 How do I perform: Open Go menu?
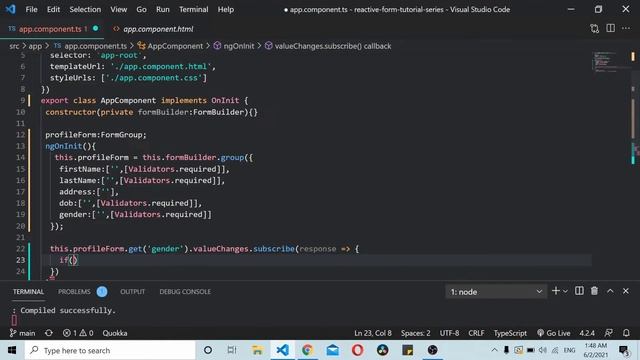coord(141,9)
